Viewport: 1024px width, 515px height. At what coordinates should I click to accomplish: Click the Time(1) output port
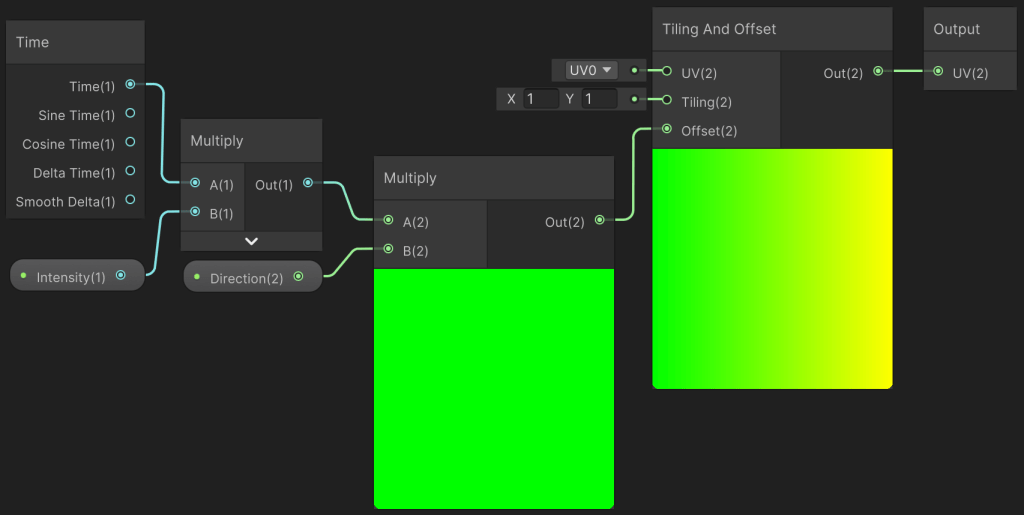tap(130, 86)
